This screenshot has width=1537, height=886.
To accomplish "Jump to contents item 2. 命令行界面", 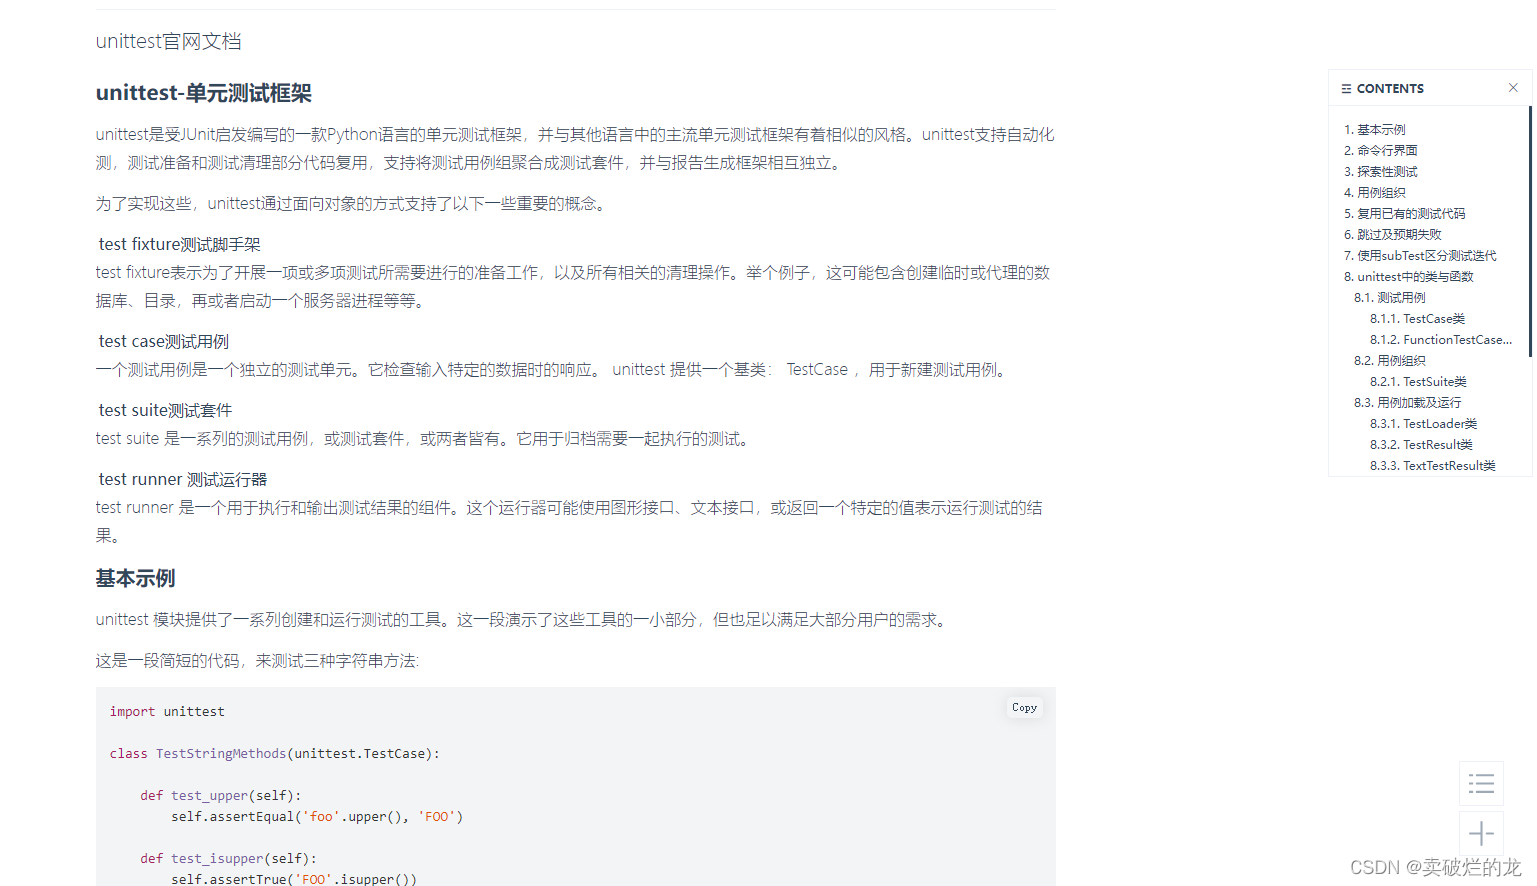I will point(1380,150).
